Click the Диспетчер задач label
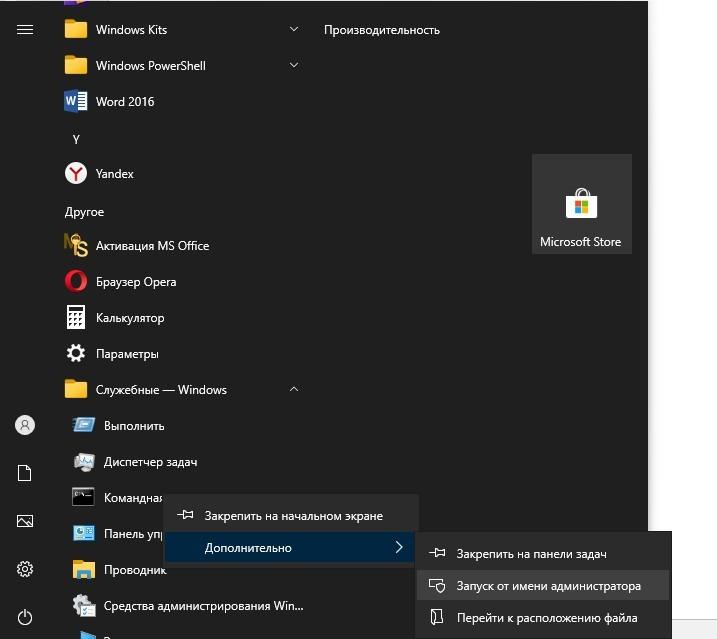Screen dimensions: 717x639 150,462
